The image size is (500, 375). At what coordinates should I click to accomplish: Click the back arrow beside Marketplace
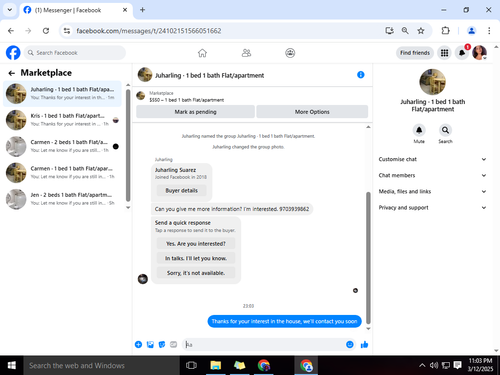(x=12, y=73)
